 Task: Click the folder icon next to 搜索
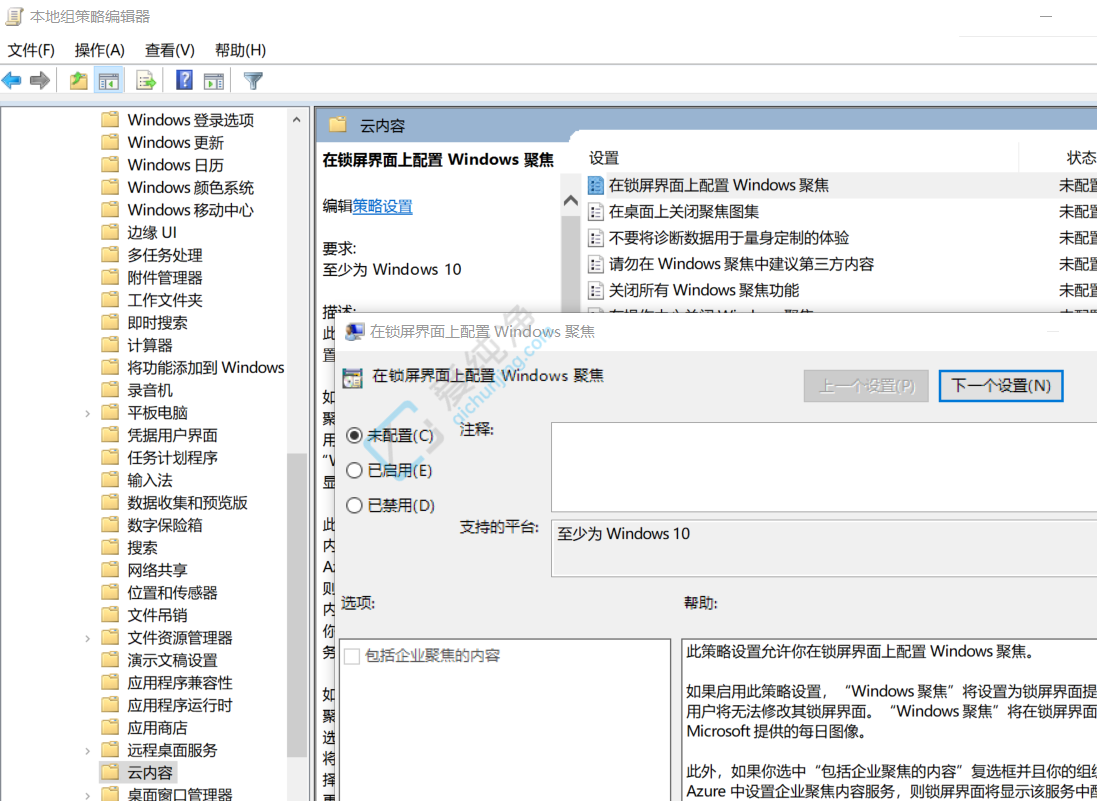point(110,547)
